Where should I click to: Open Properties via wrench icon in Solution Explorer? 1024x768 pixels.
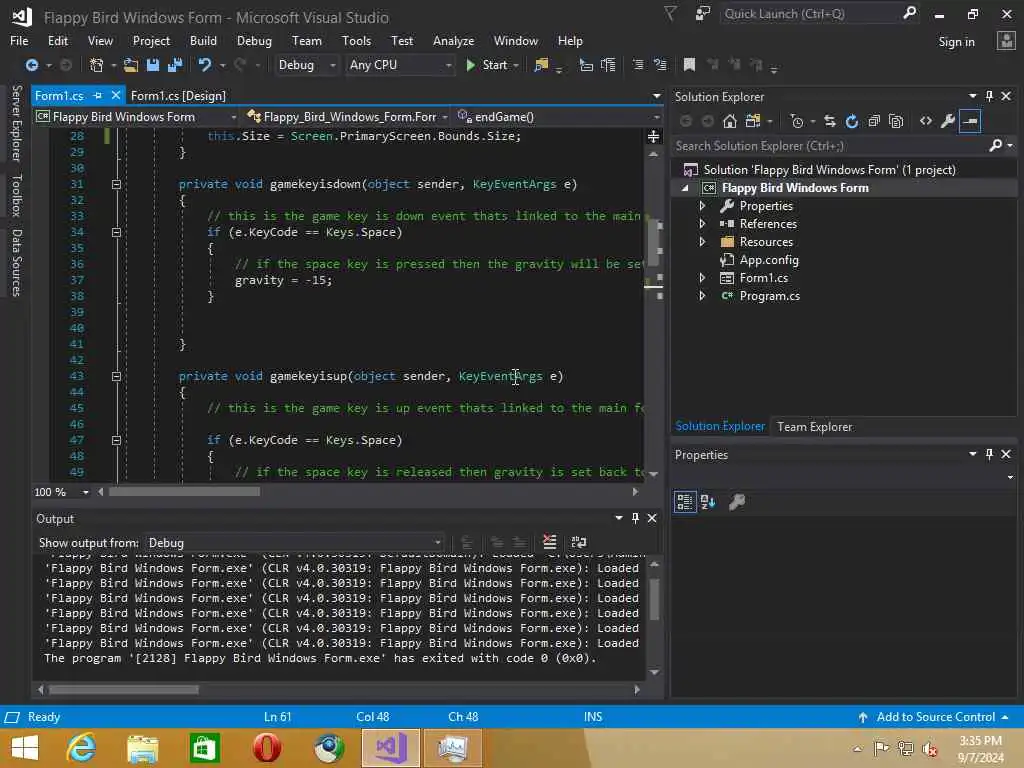pos(948,121)
